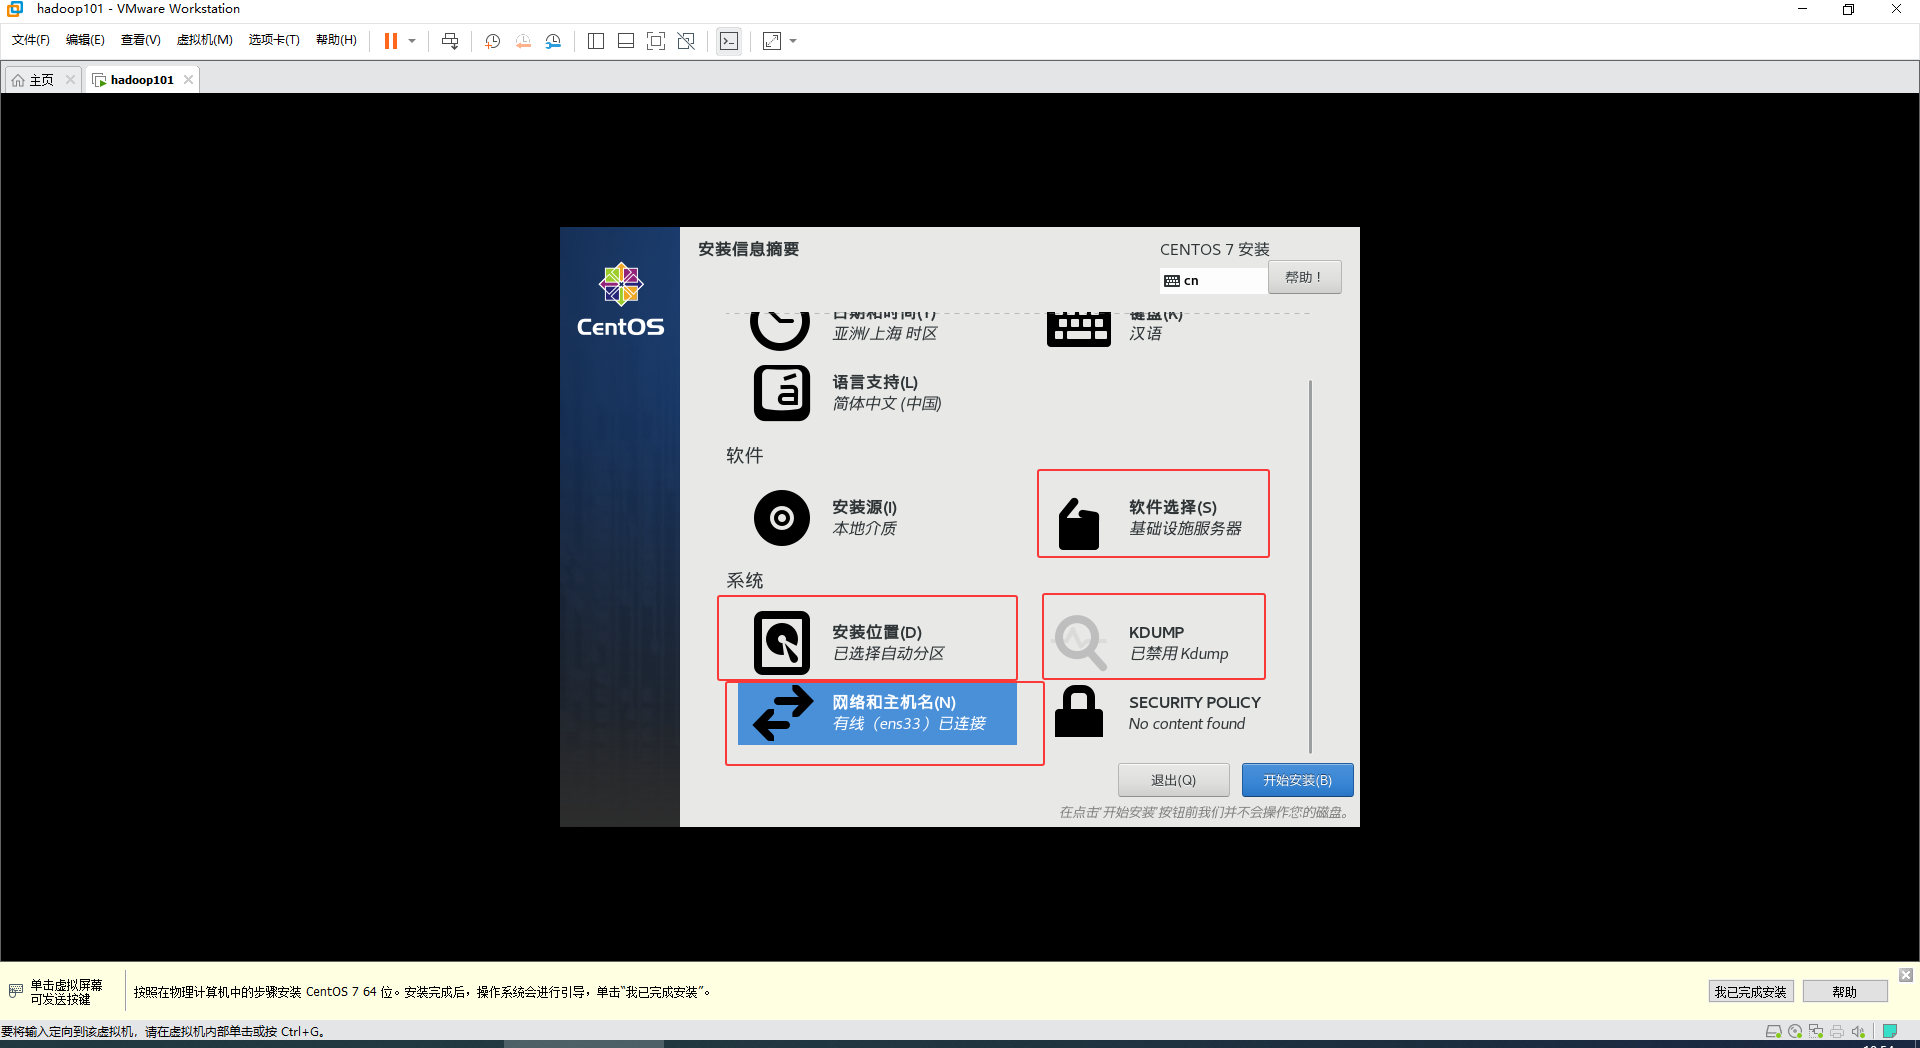Expand the stretch display dropdown arrow
1920x1048 pixels.
[793, 41]
